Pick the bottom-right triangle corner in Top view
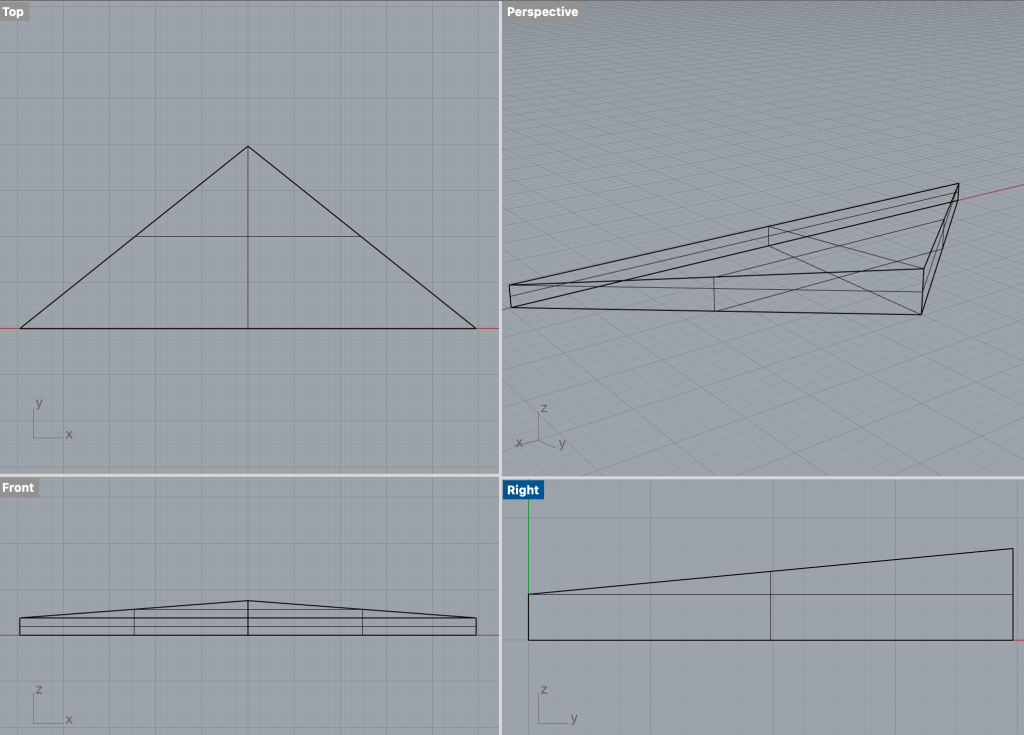Image resolution: width=1024 pixels, height=735 pixels. [x=475, y=328]
